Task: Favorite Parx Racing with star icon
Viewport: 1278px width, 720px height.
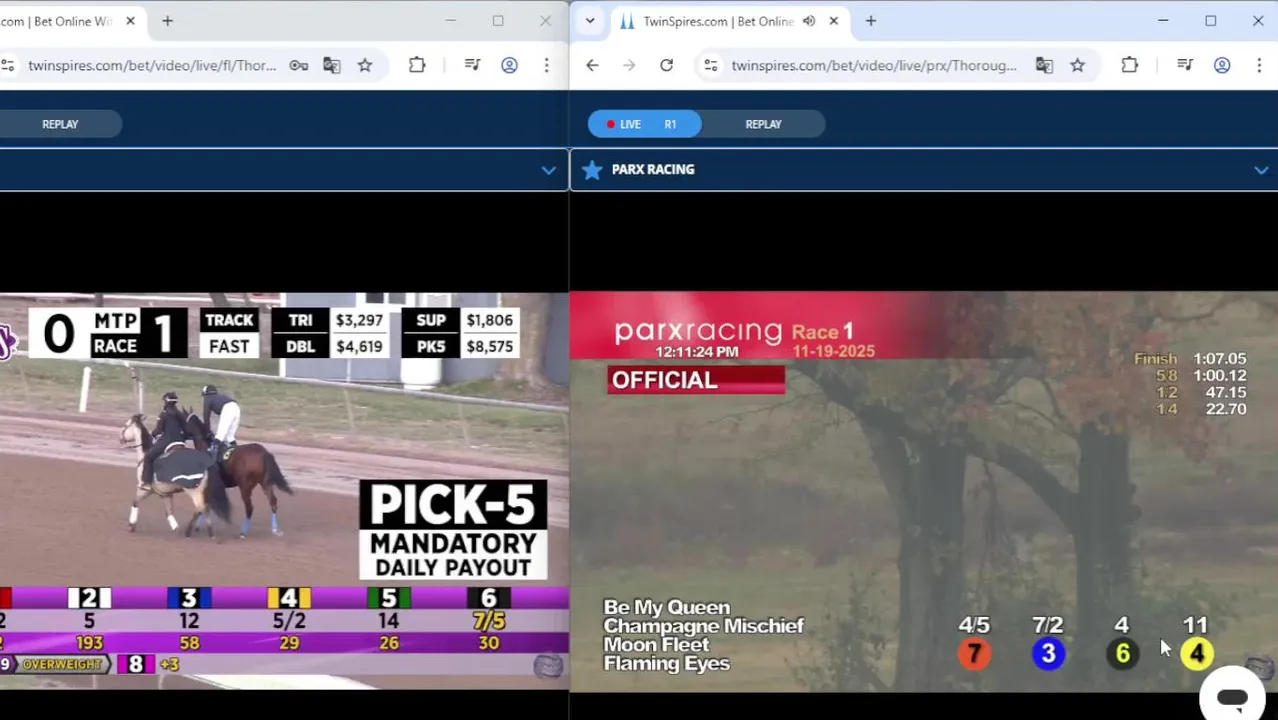Action: [x=592, y=169]
